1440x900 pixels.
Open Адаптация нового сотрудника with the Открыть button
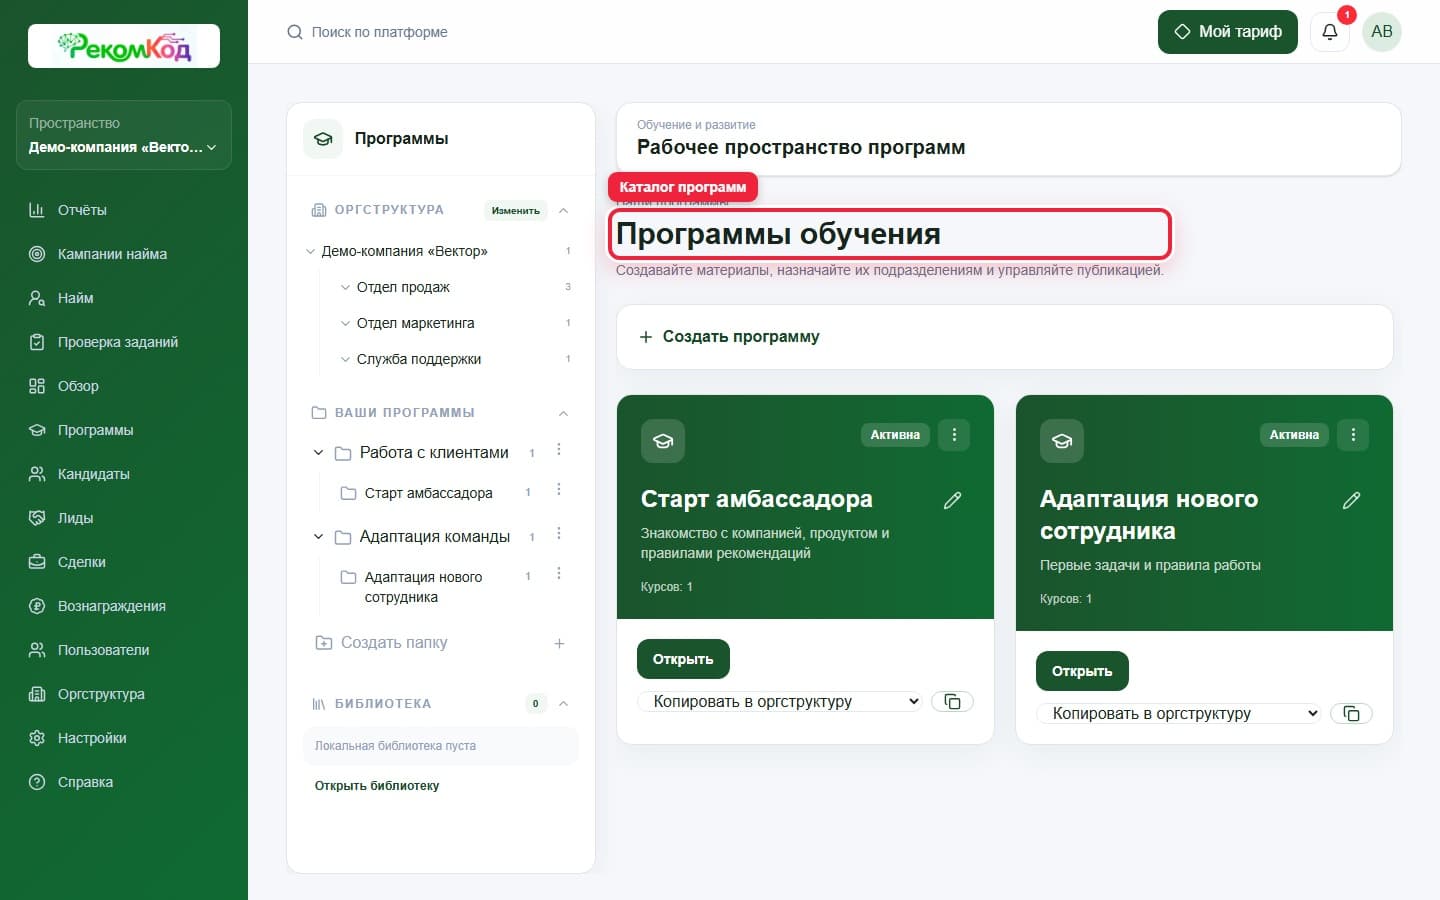pyautogui.click(x=1082, y=671)
